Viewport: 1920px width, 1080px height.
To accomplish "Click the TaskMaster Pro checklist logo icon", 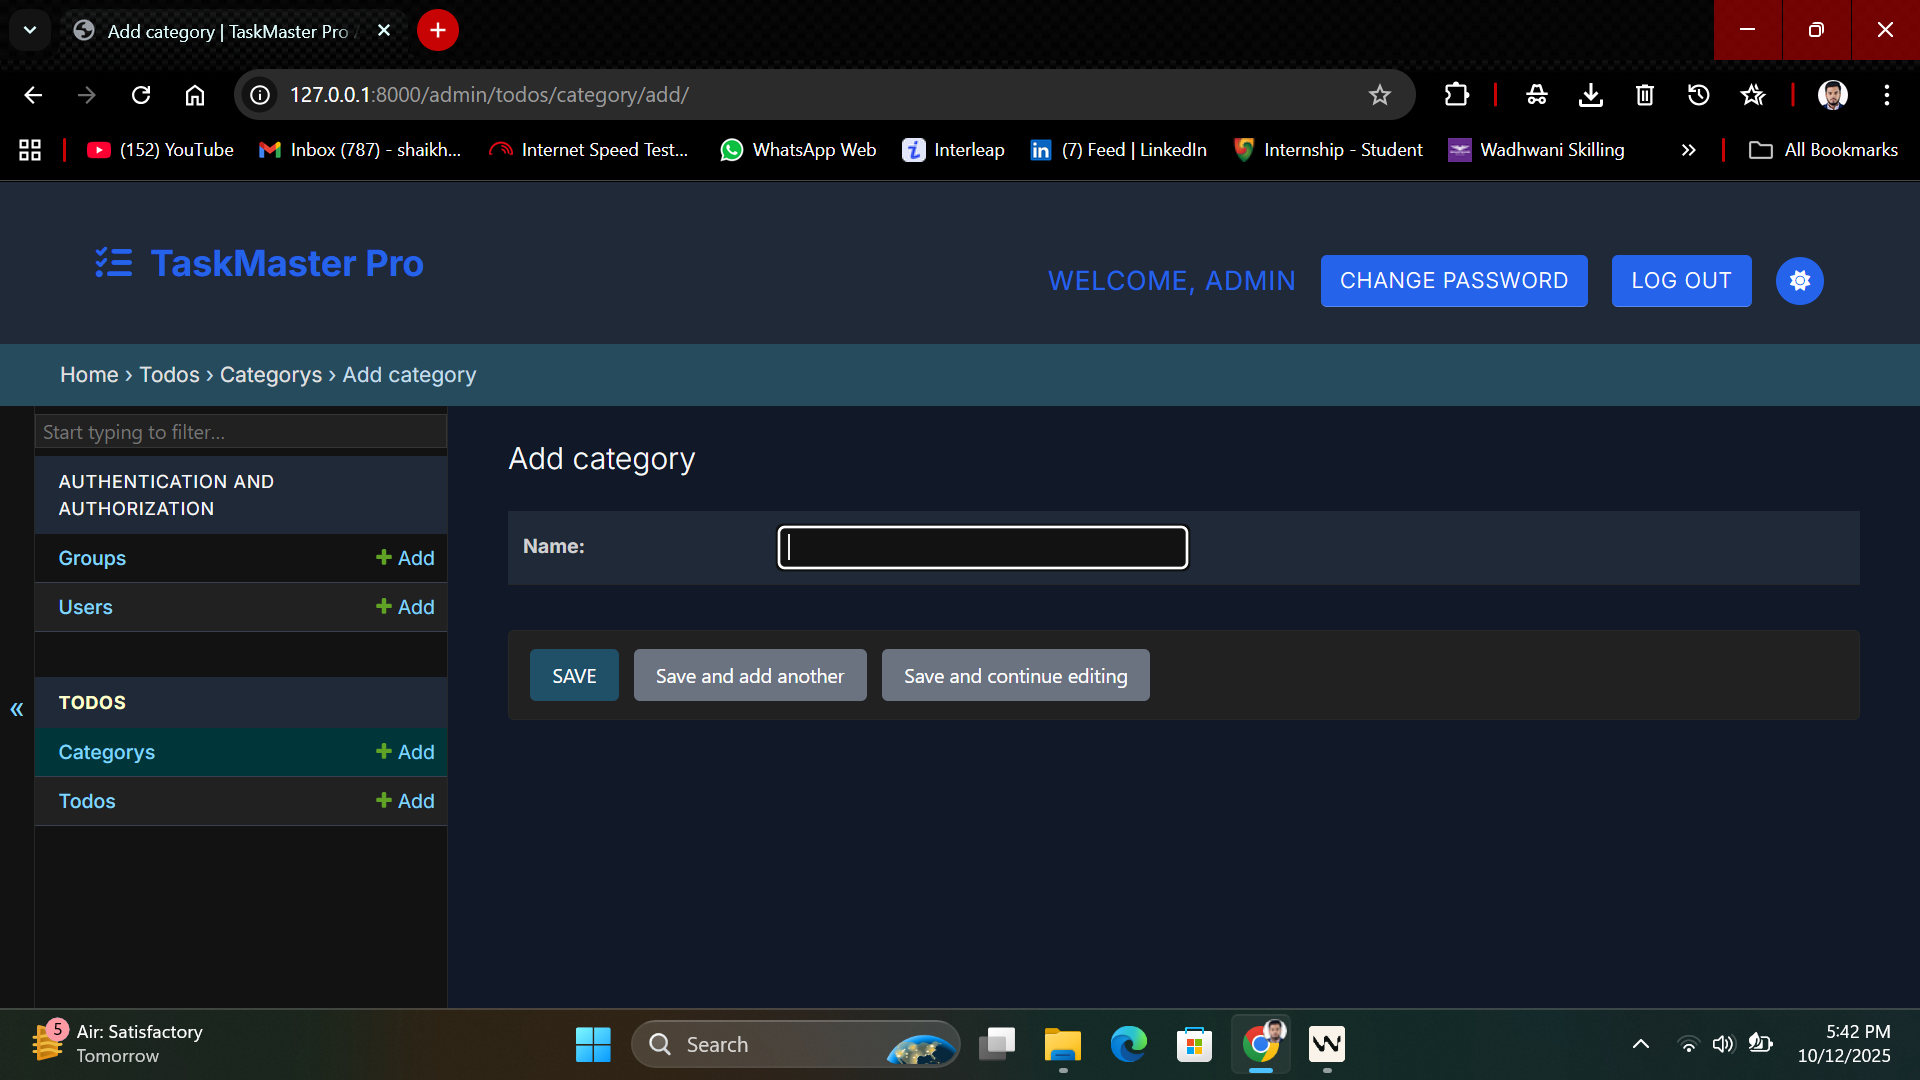I will click(x=114, y=263).
